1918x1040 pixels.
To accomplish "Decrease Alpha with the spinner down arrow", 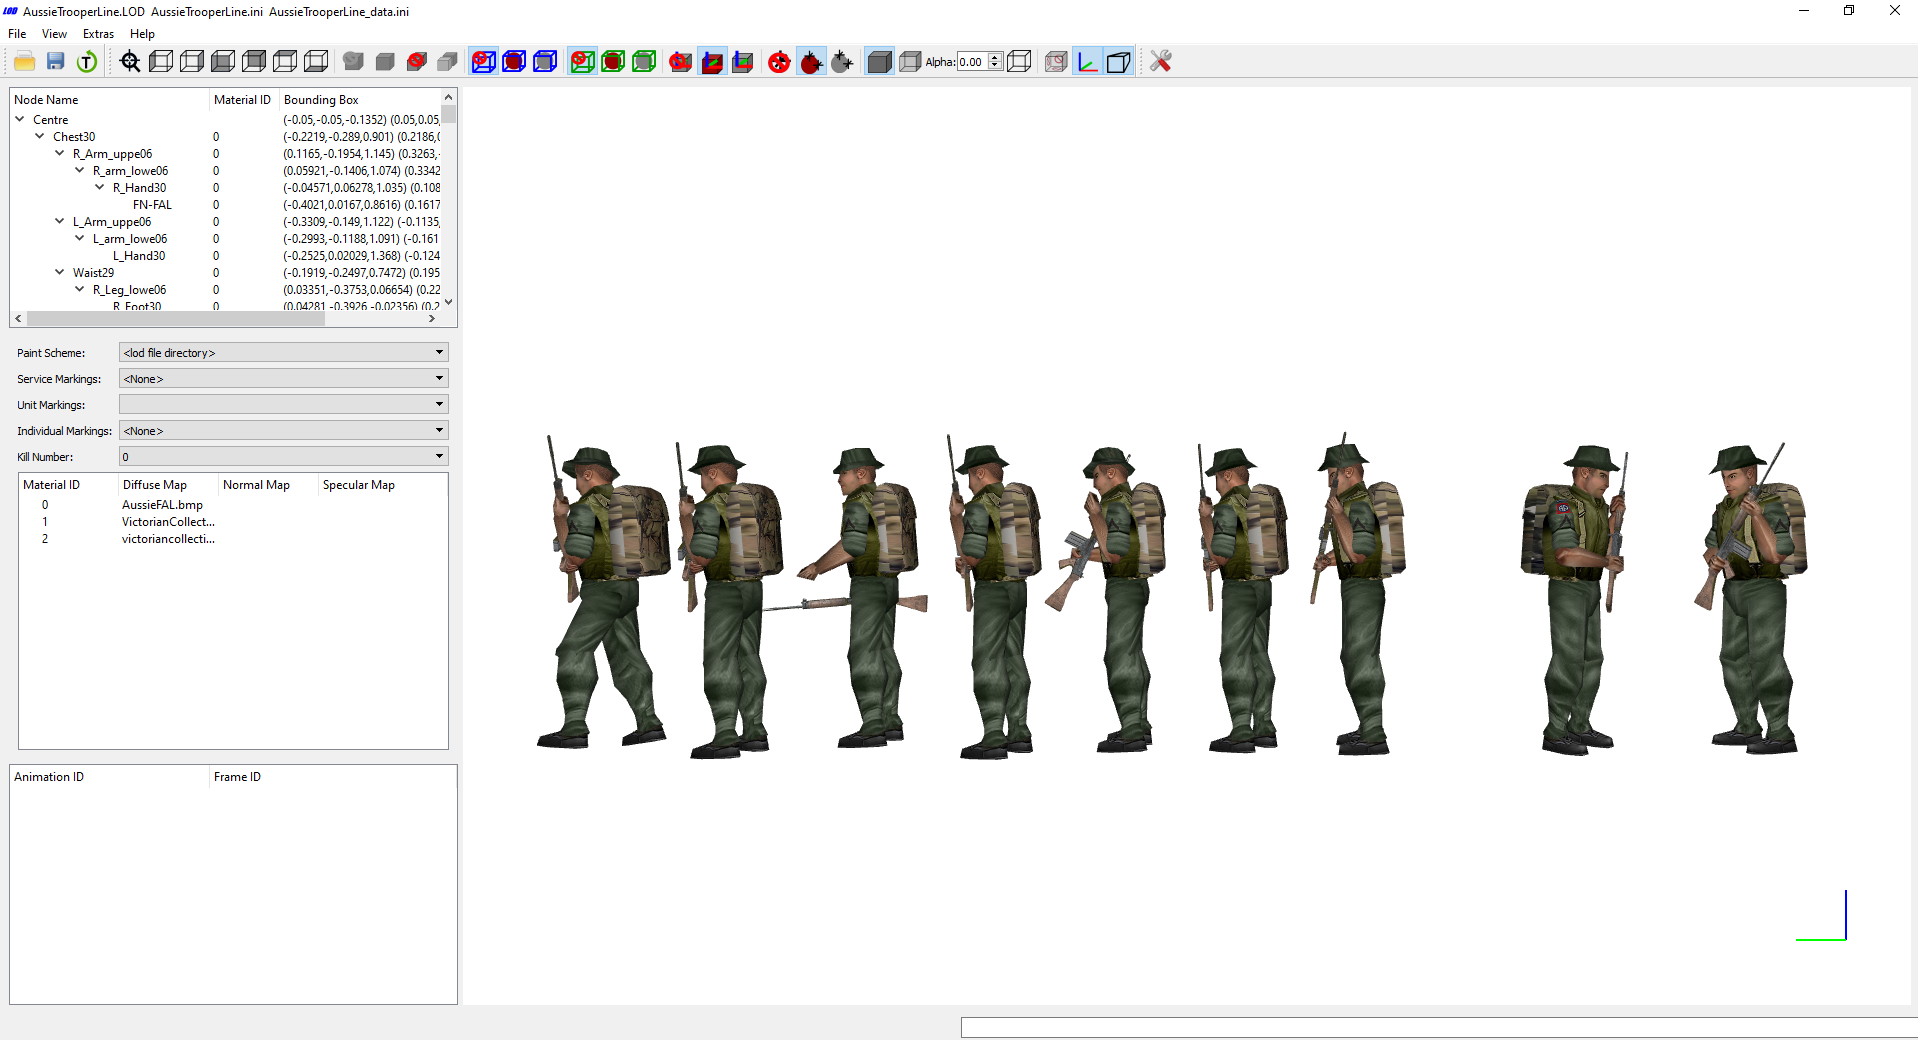I will [995, 66].
